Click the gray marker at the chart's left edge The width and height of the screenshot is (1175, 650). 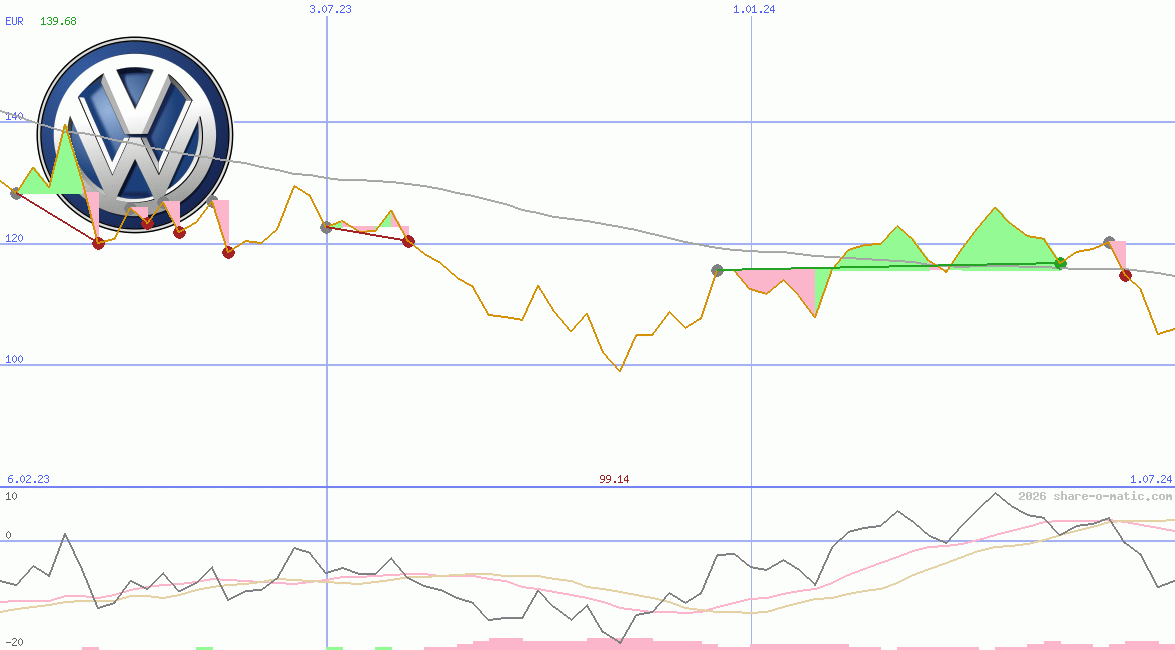click(x=16, y=193)
